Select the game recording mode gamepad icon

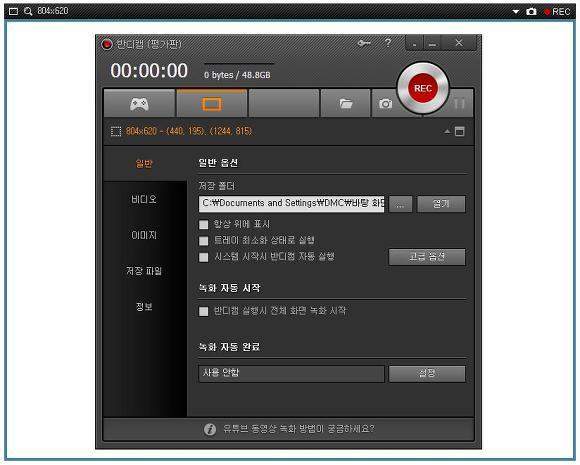tap(139, 104)
